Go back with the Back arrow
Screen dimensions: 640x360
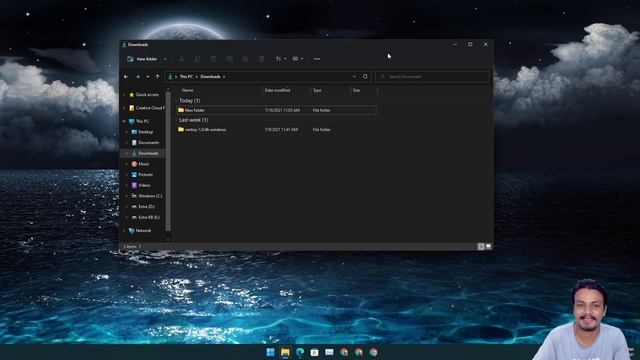(126, 76)
